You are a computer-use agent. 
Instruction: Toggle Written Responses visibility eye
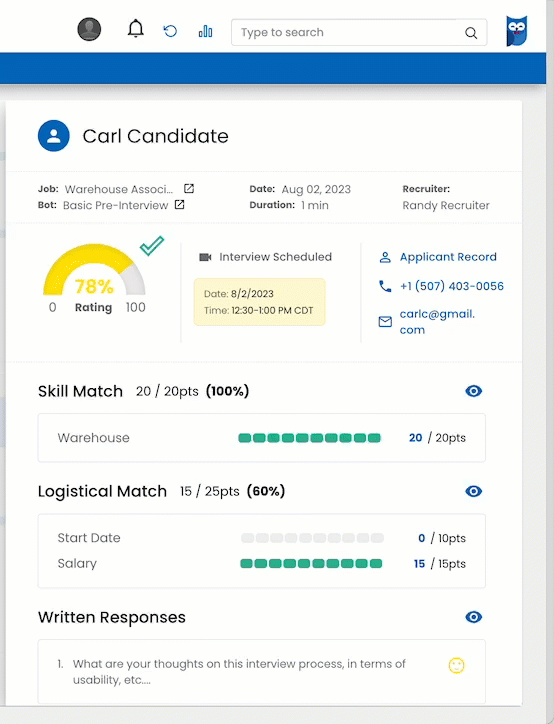click(474, 617)
